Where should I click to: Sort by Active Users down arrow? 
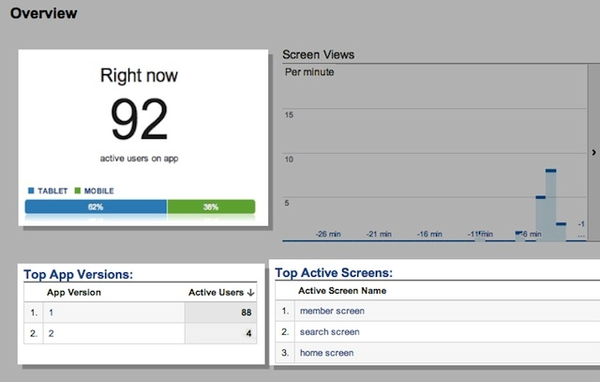[x=251, y=293]
